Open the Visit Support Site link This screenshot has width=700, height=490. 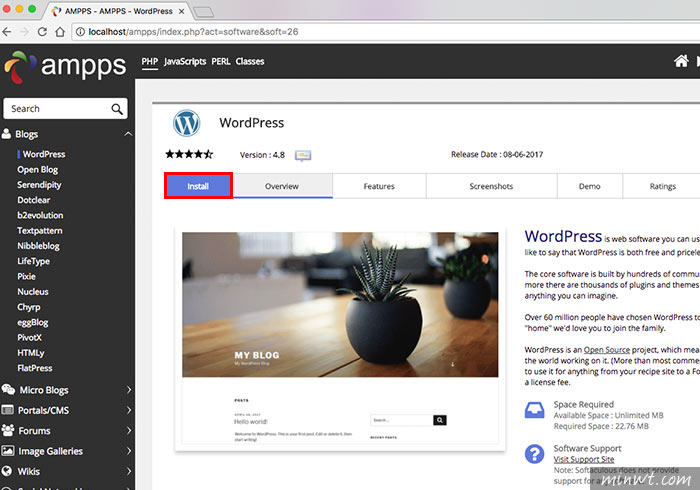[x=583, y=459]
